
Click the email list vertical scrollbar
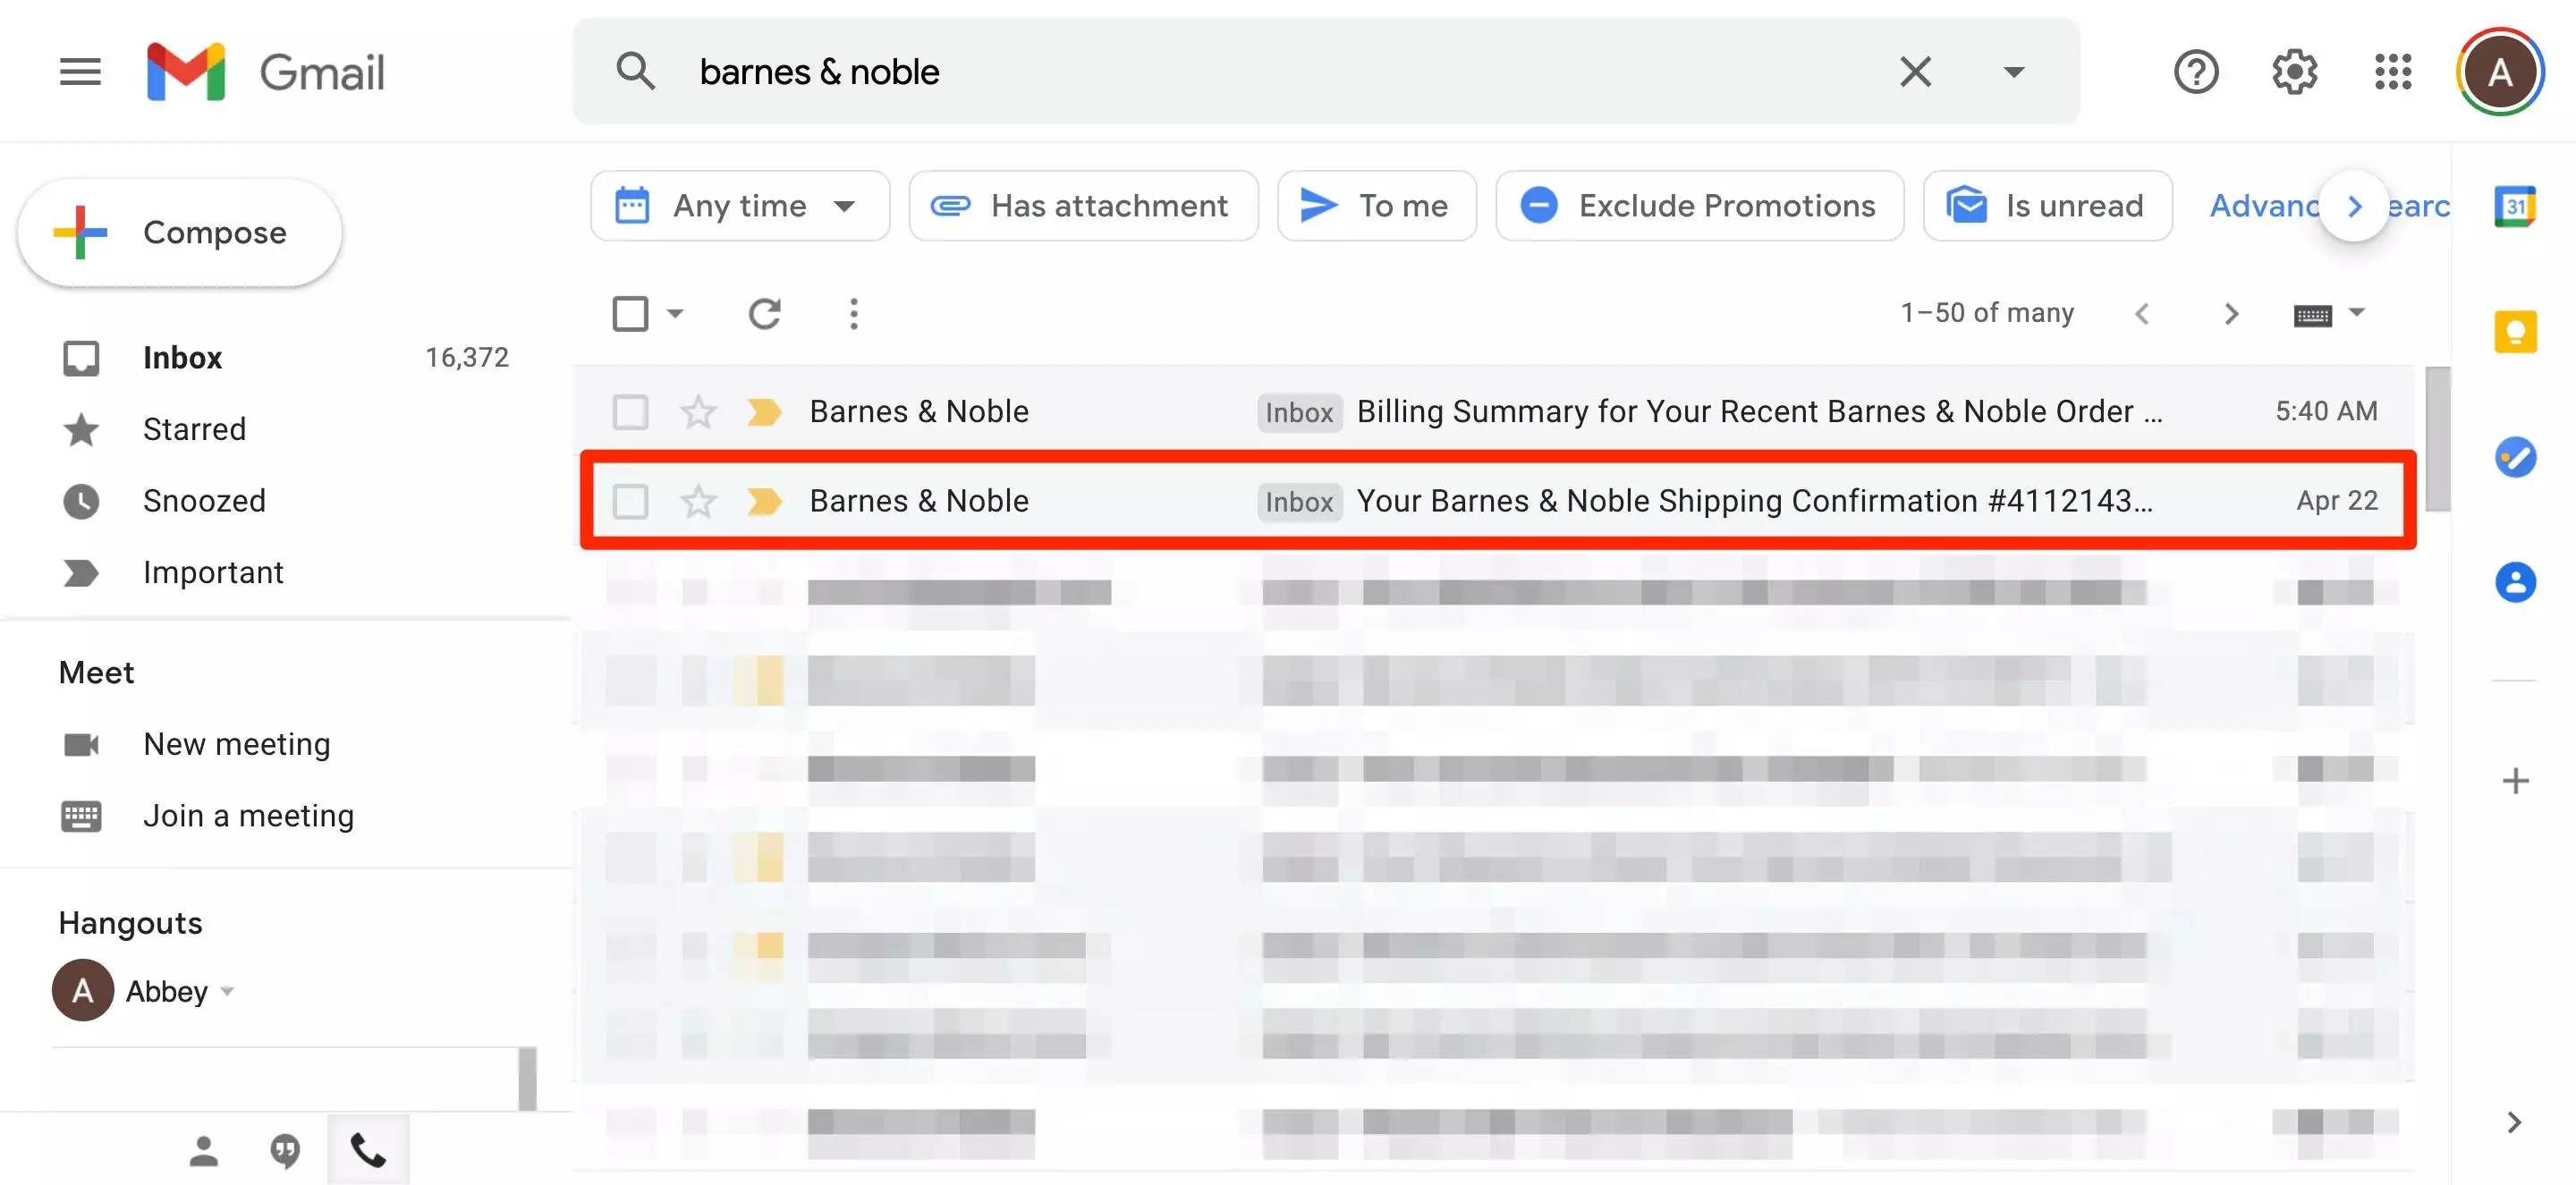tap(2438, 440)
